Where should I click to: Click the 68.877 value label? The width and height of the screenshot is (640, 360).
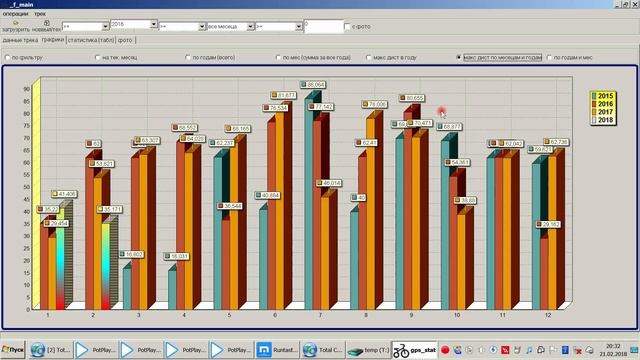449,127
